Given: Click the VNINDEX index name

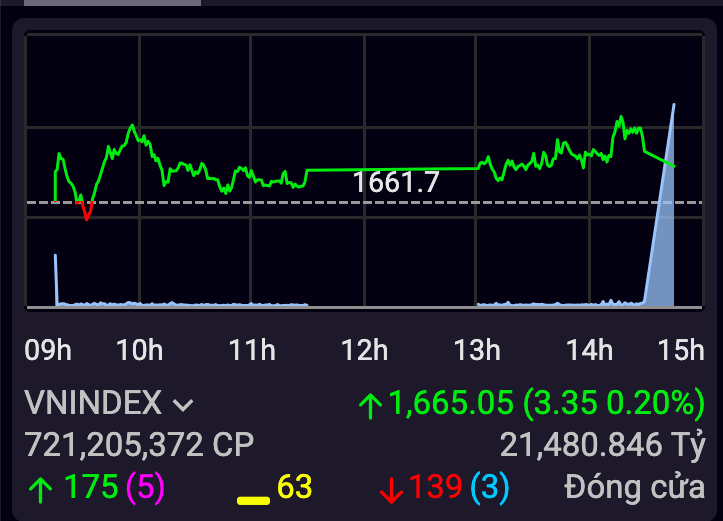Looking at the screenshot, I should pyautogui.click(x=93, y=403).
